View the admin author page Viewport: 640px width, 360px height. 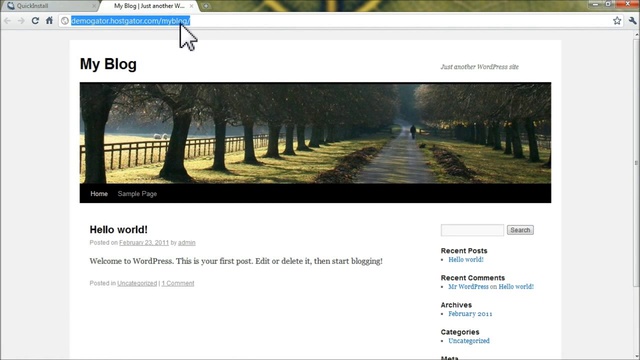pyautogui.click(x=187, y=242)
